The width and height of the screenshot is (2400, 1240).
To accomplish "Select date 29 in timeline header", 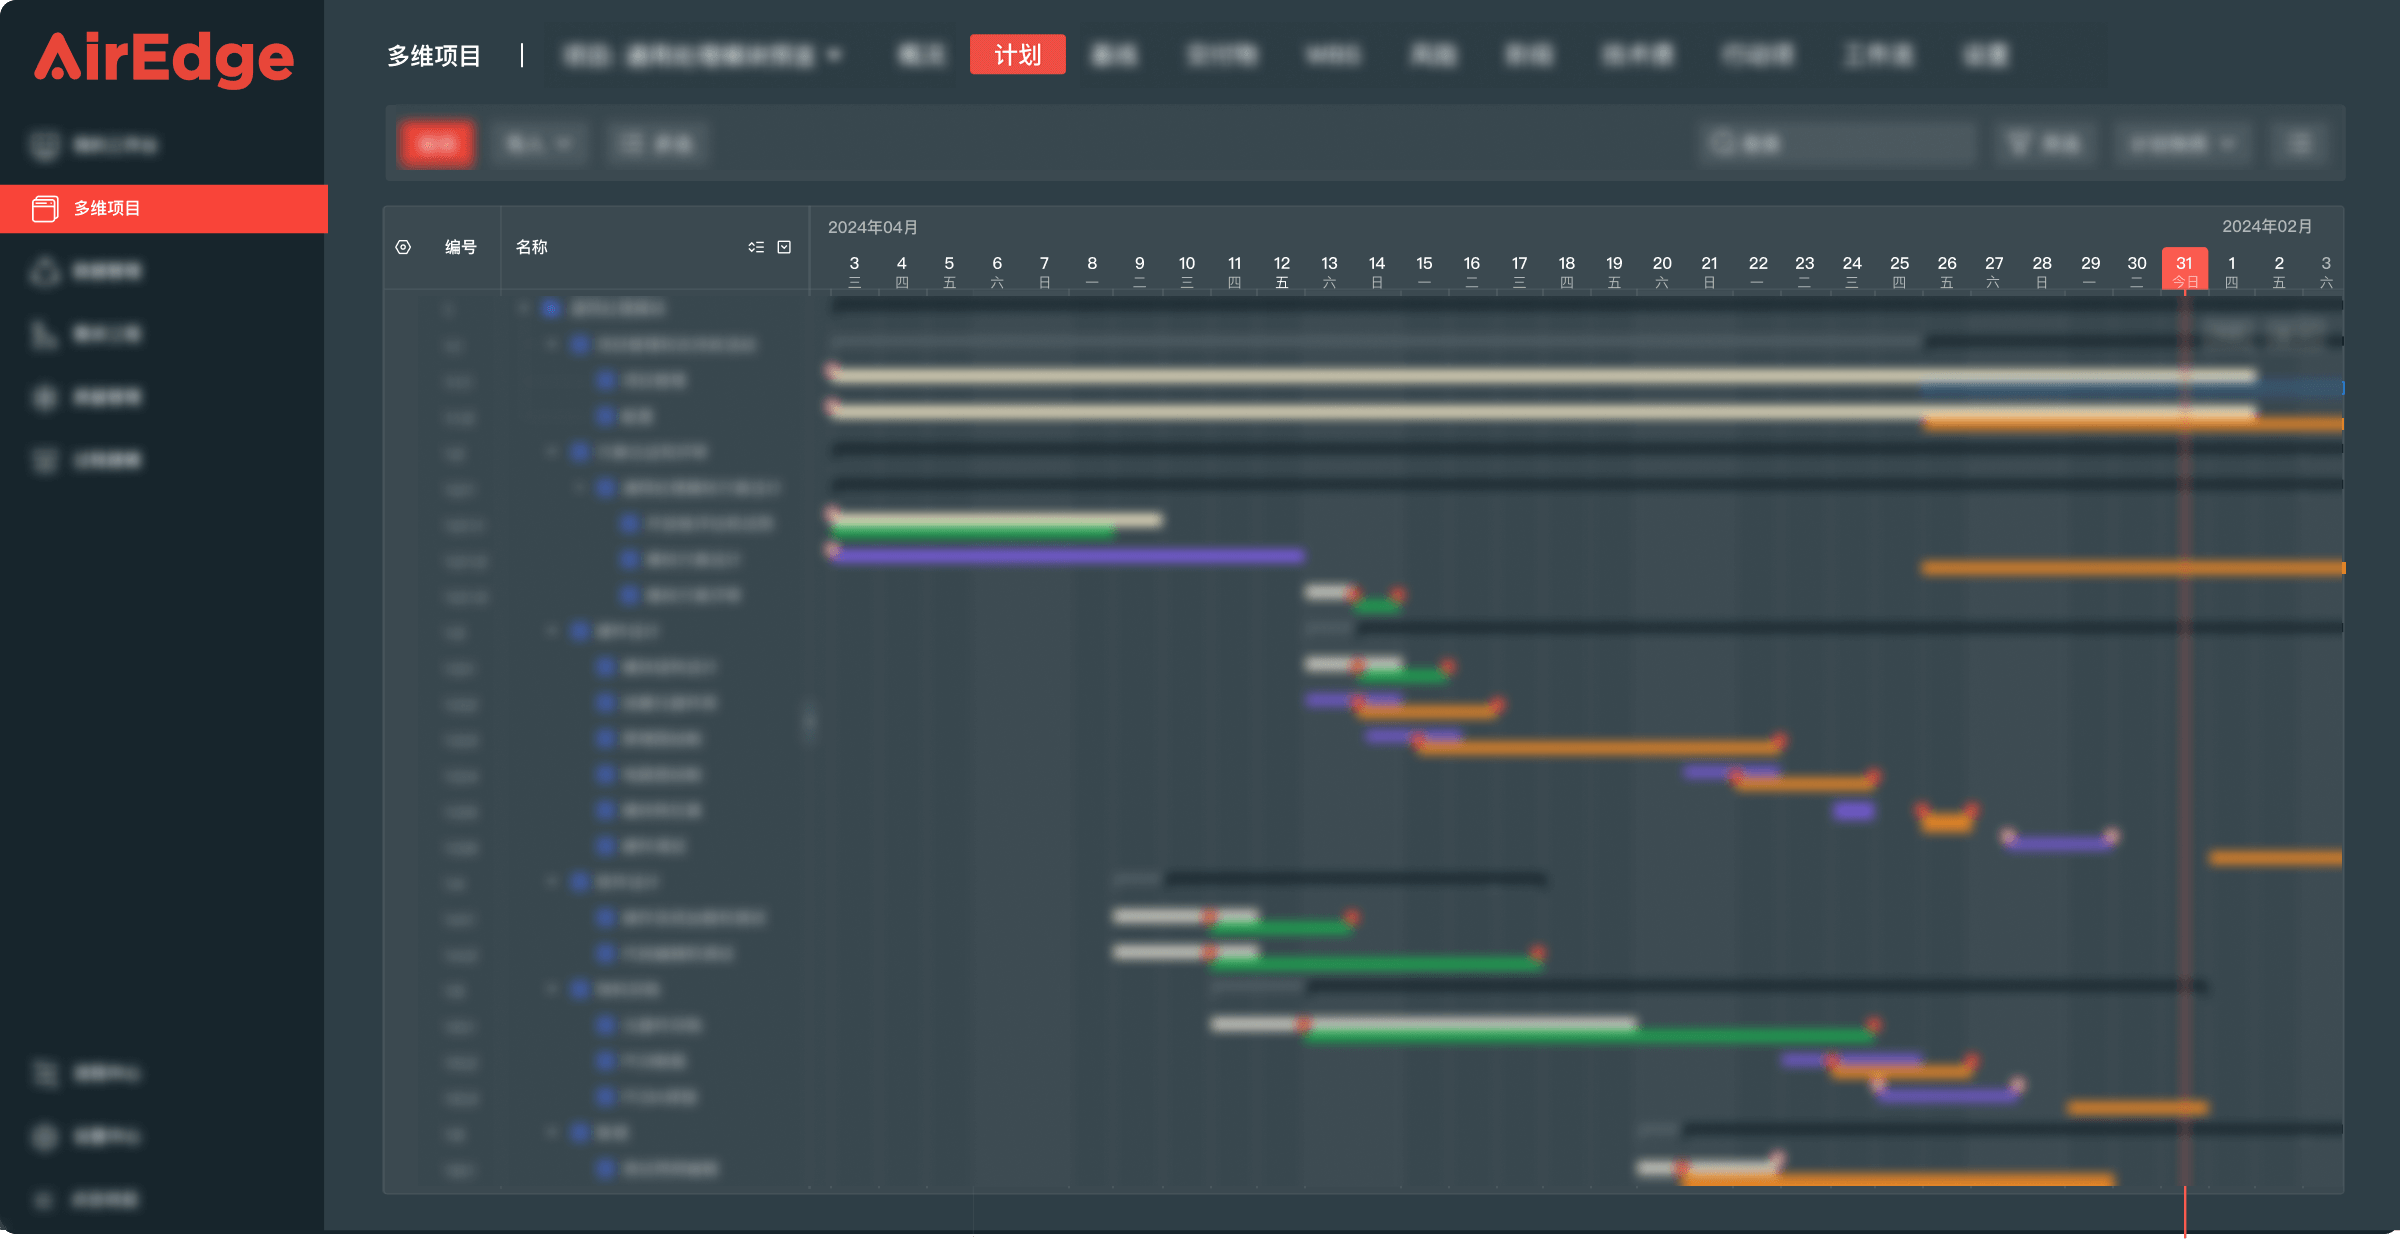I will point(2090,271).
